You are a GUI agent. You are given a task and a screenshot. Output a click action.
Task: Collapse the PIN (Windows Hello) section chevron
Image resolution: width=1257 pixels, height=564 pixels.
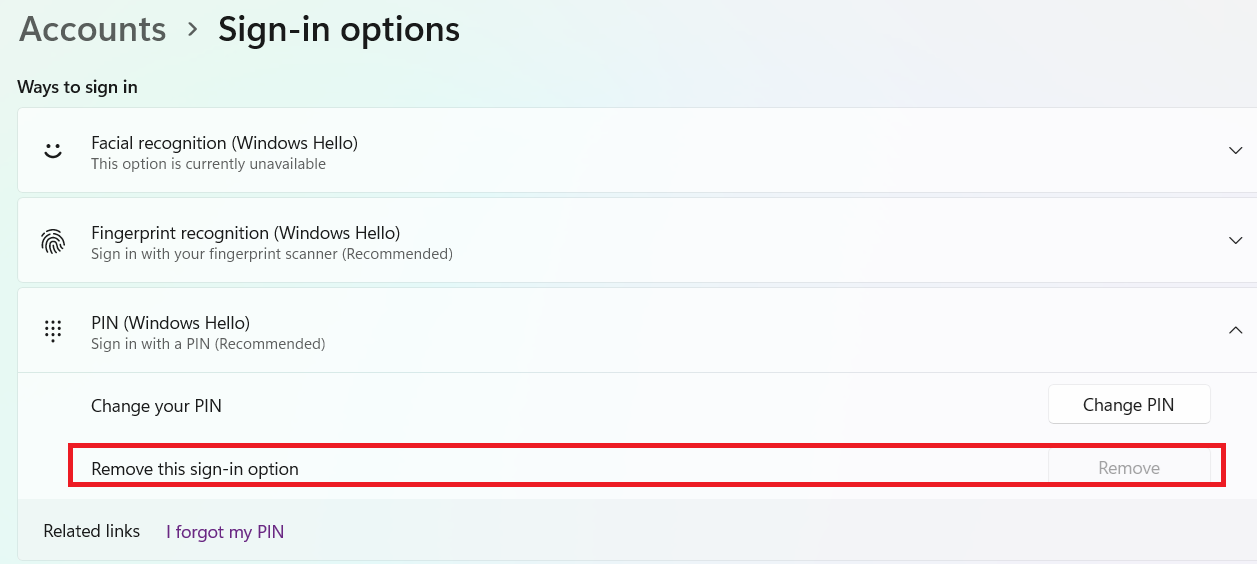click(1236, 330)
